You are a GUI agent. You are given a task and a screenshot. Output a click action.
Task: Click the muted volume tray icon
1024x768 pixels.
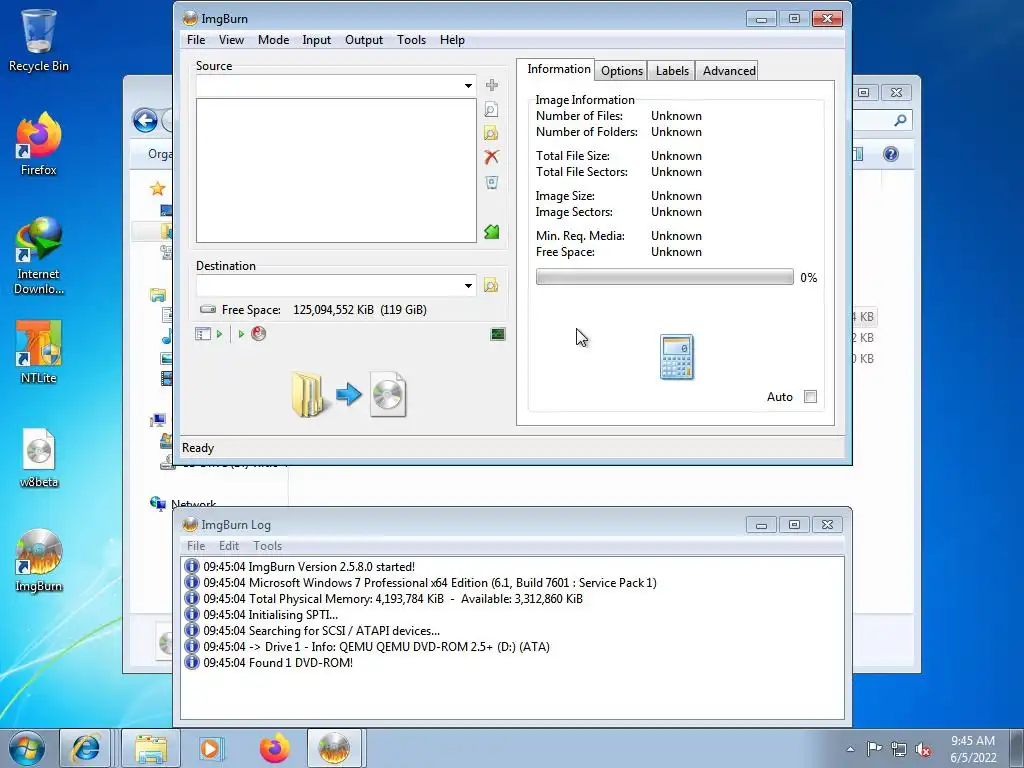coord(923,749)
